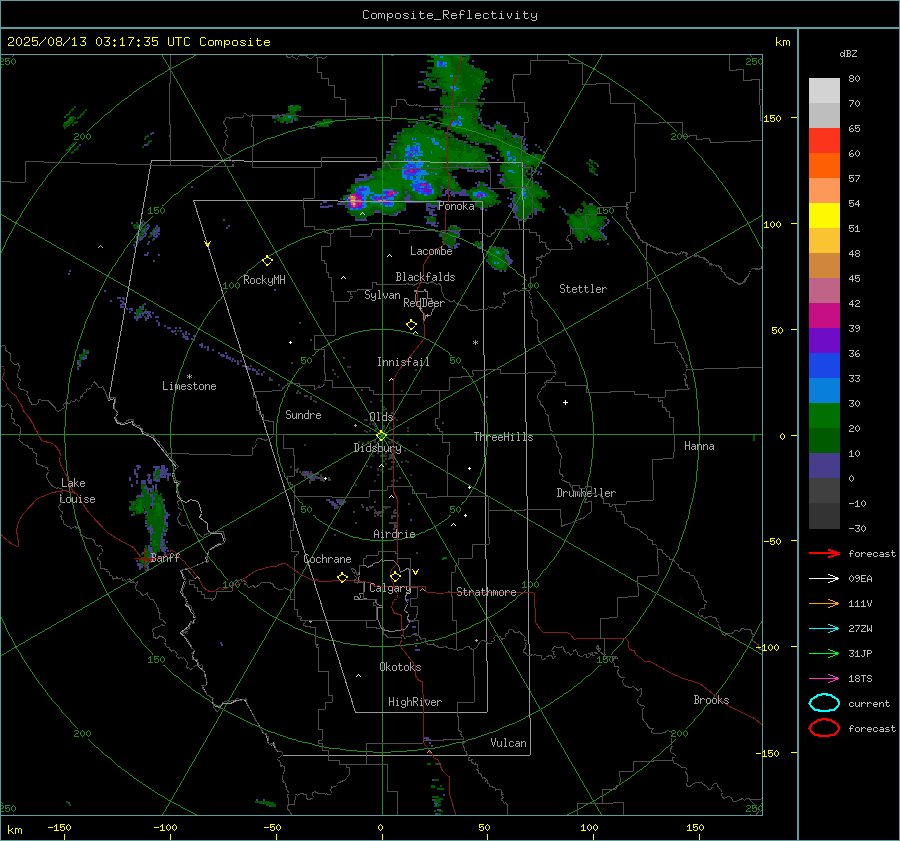Click the ThreeHills town label
Screen dimensions: 900x841
(503, 437)
